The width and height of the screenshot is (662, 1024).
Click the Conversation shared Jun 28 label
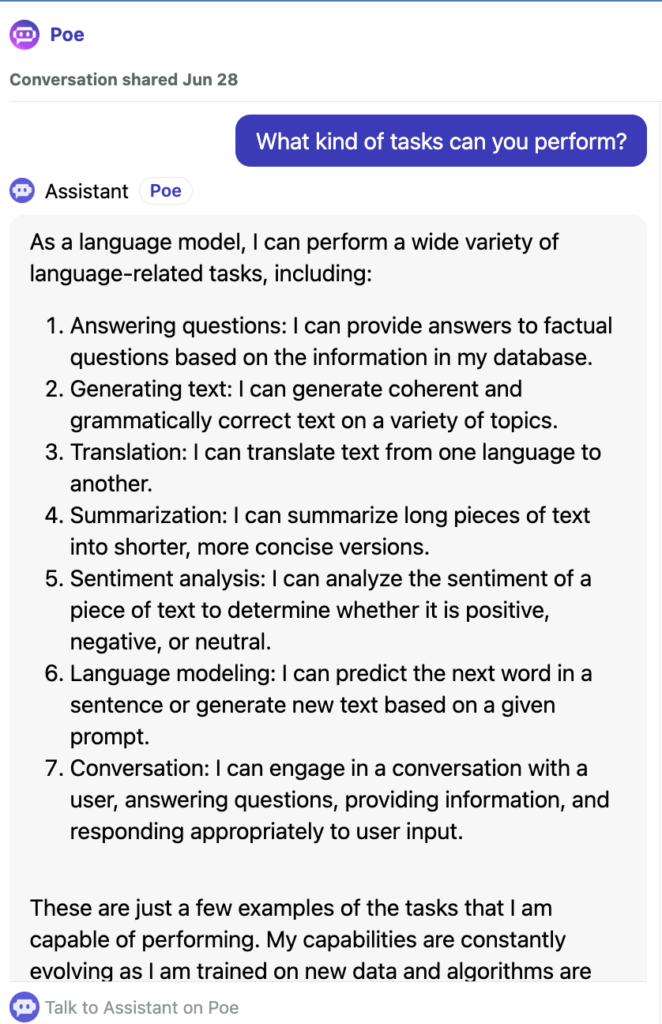coord(123,80)
